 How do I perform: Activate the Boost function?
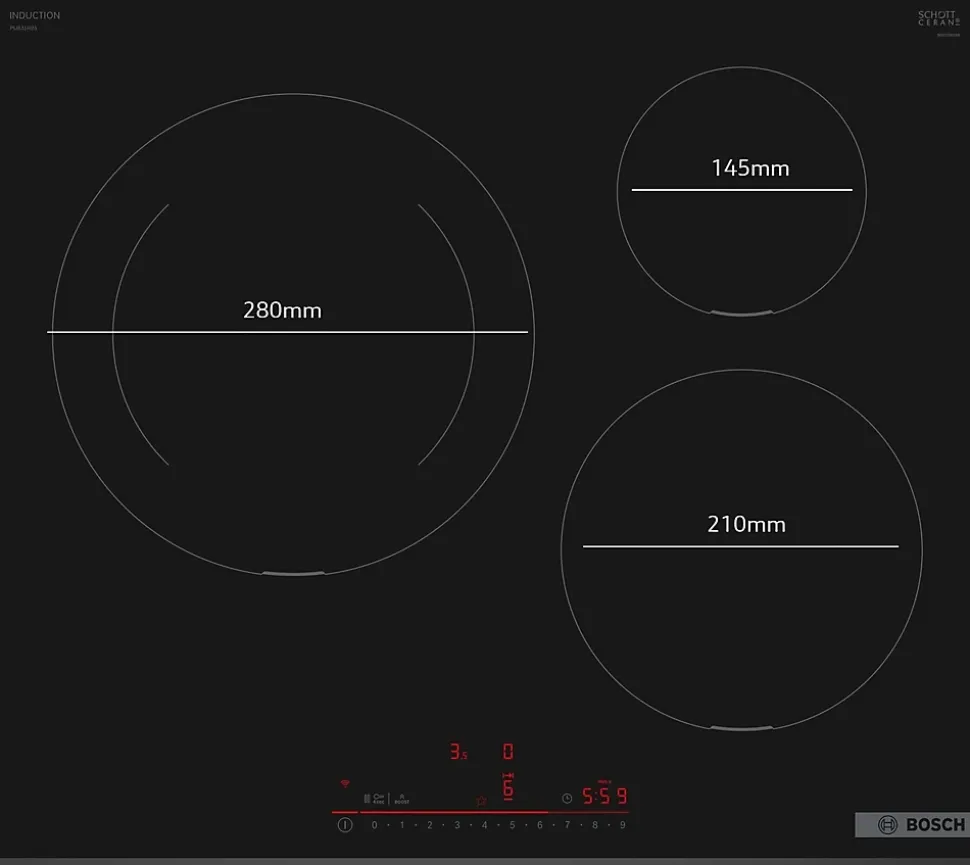pyautogui.click(x=401, y=799)
